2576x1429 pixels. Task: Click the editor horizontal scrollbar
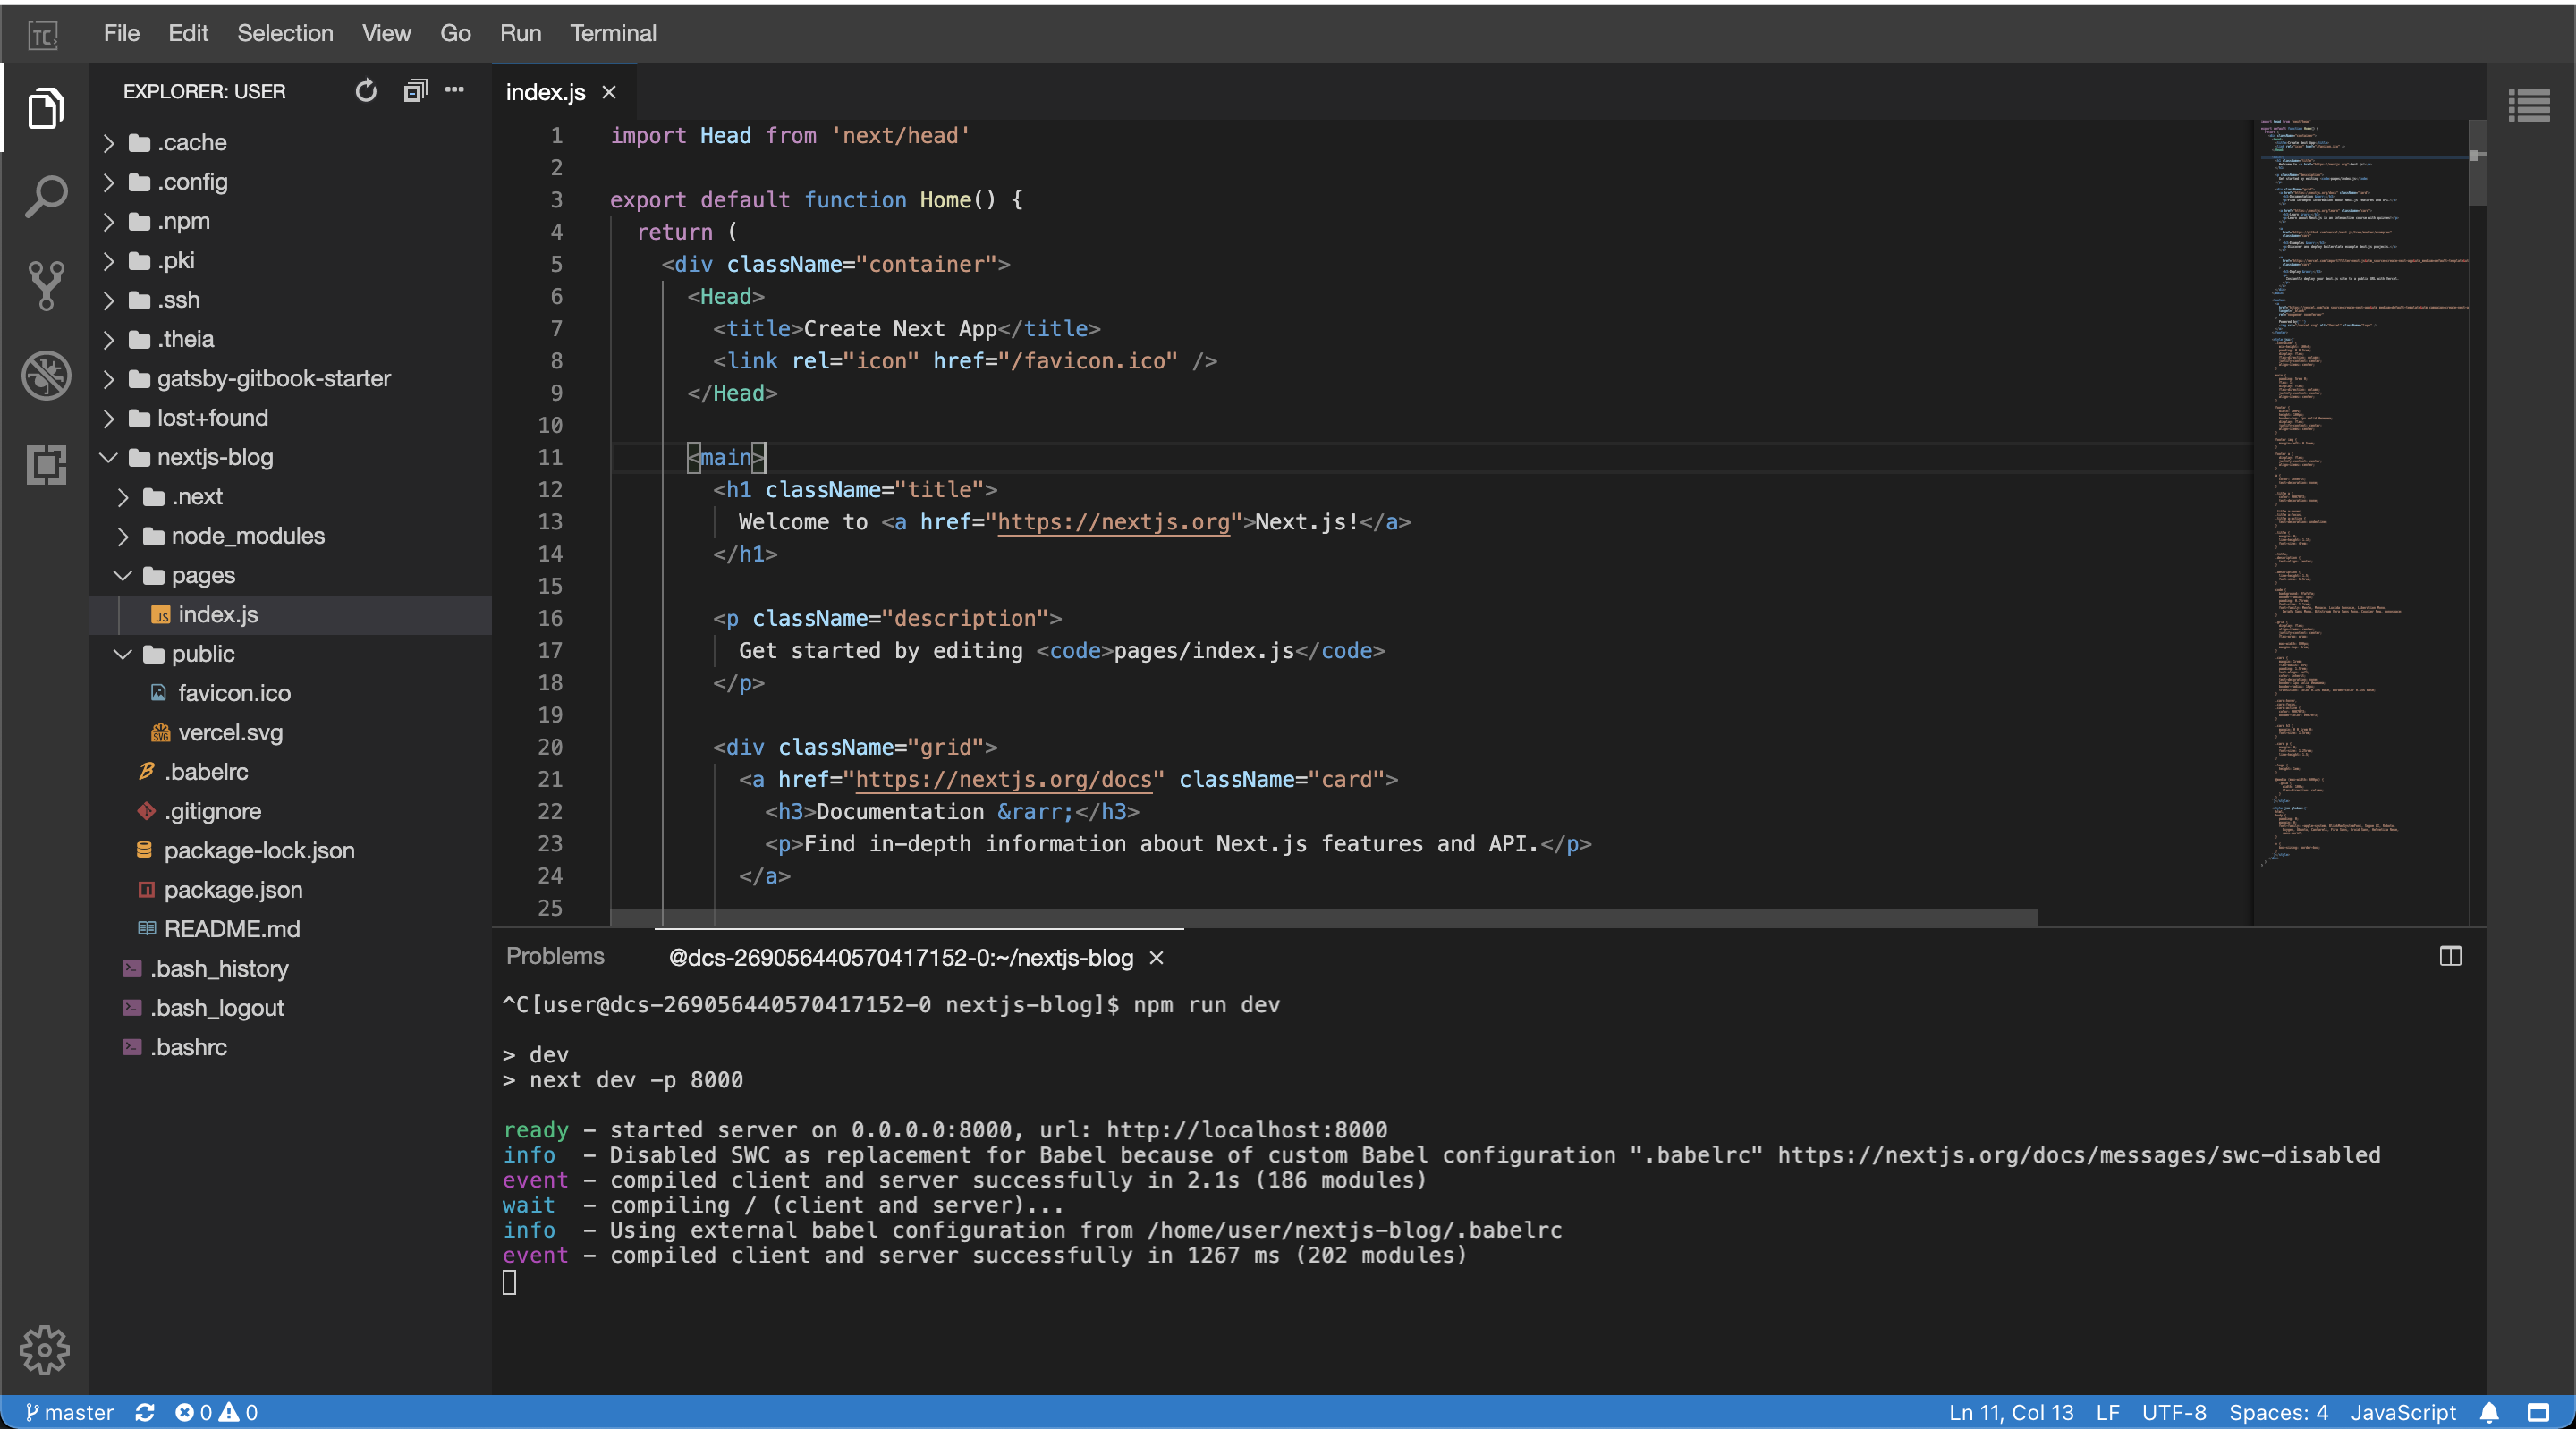pos(1322,917)
